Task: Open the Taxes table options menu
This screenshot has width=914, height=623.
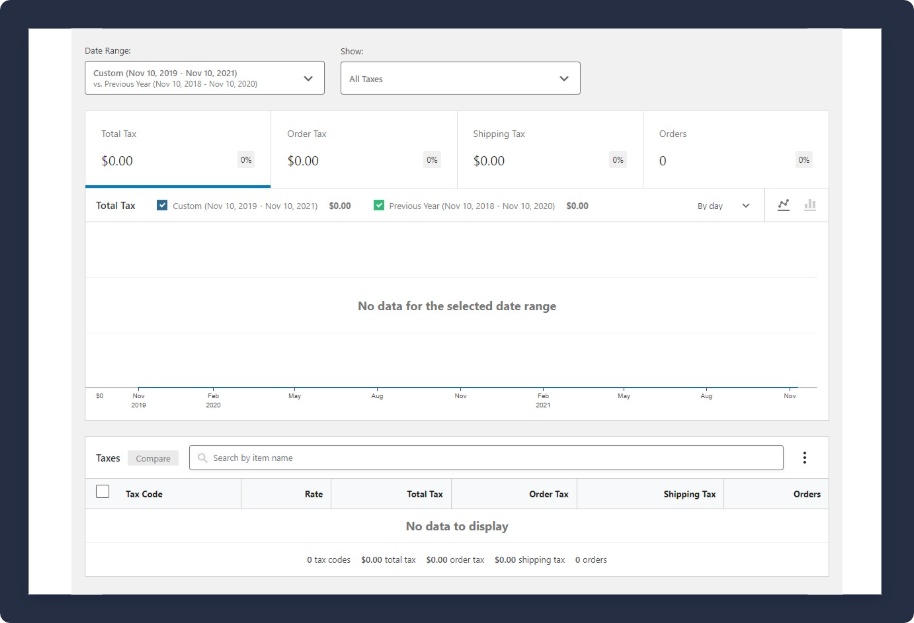Action: tap(804, 458)
